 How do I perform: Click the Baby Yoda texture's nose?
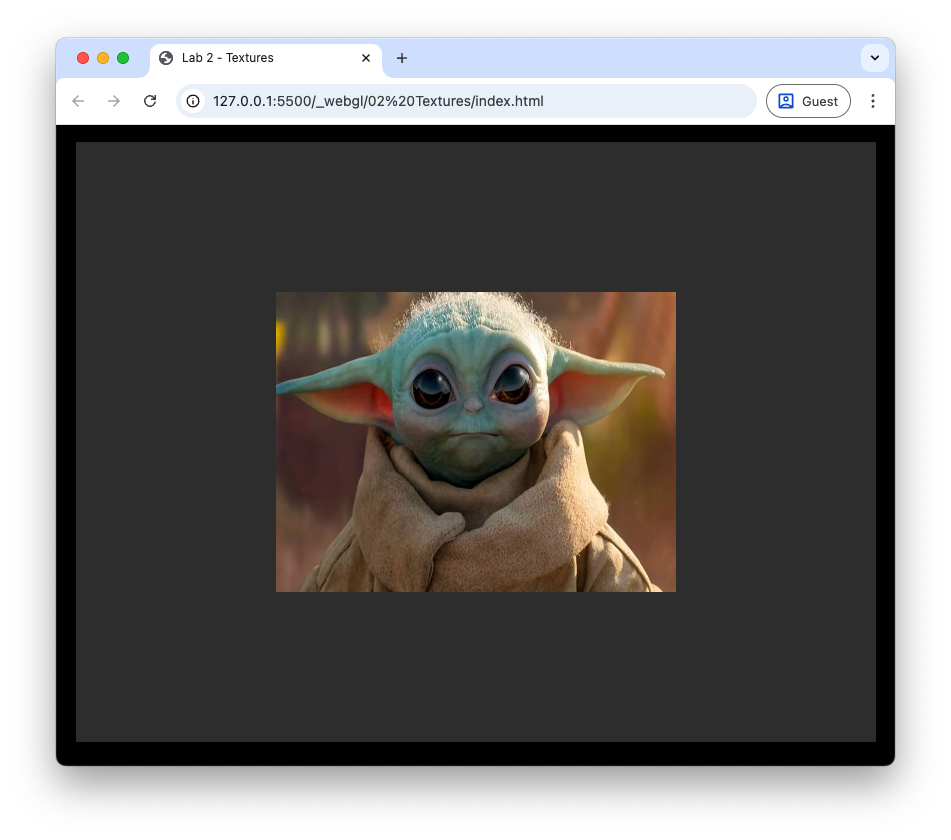coord(471,408)
